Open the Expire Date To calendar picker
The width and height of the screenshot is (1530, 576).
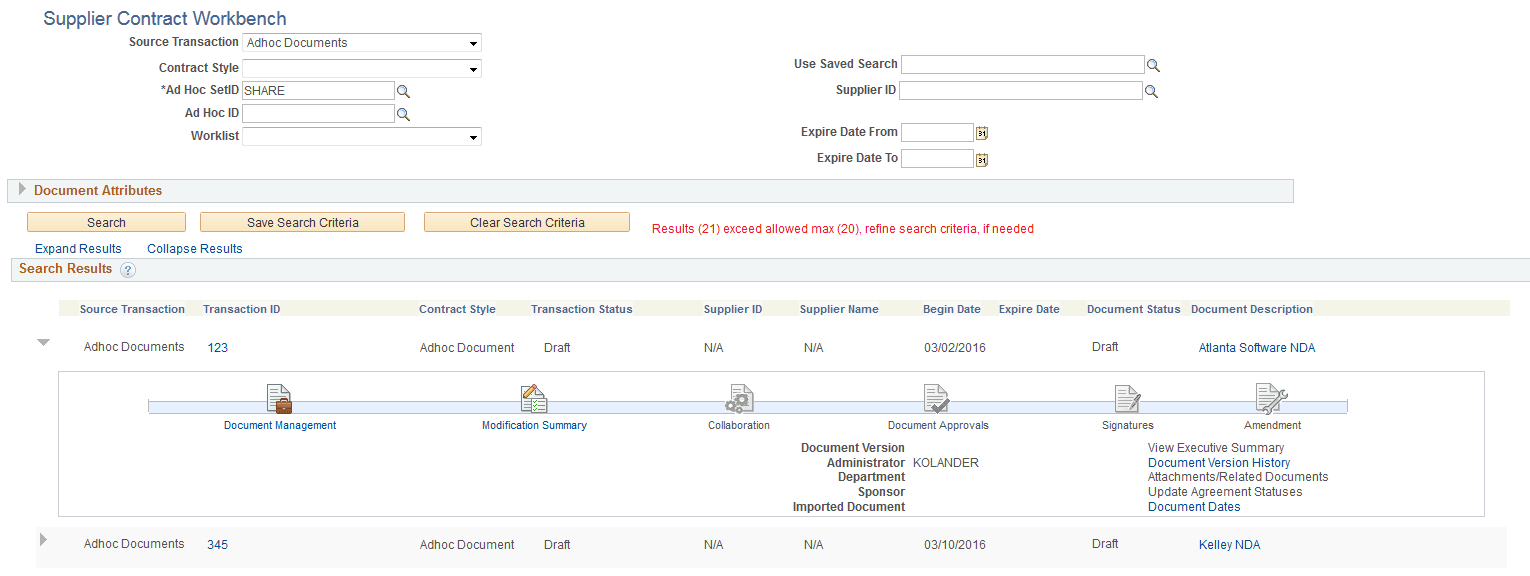981,158
